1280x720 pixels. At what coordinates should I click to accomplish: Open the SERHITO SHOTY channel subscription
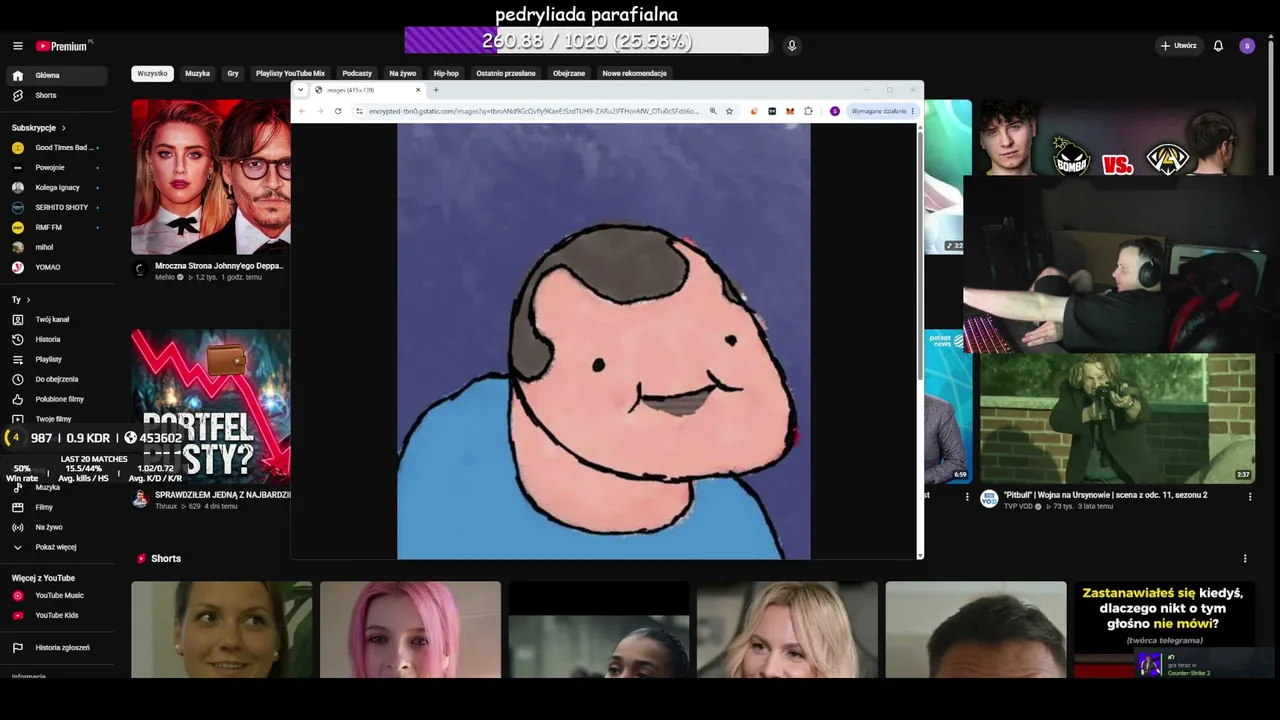[59, 207]
